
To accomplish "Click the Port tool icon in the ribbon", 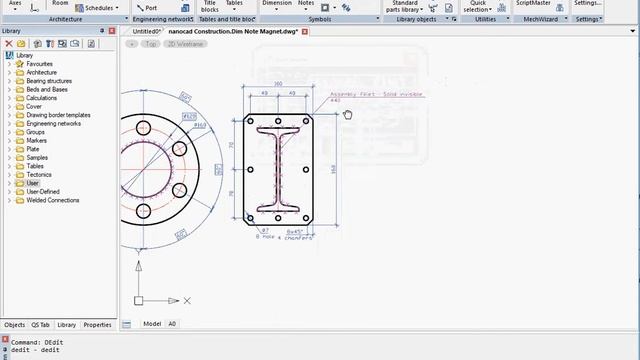I will tap(140, 8).
